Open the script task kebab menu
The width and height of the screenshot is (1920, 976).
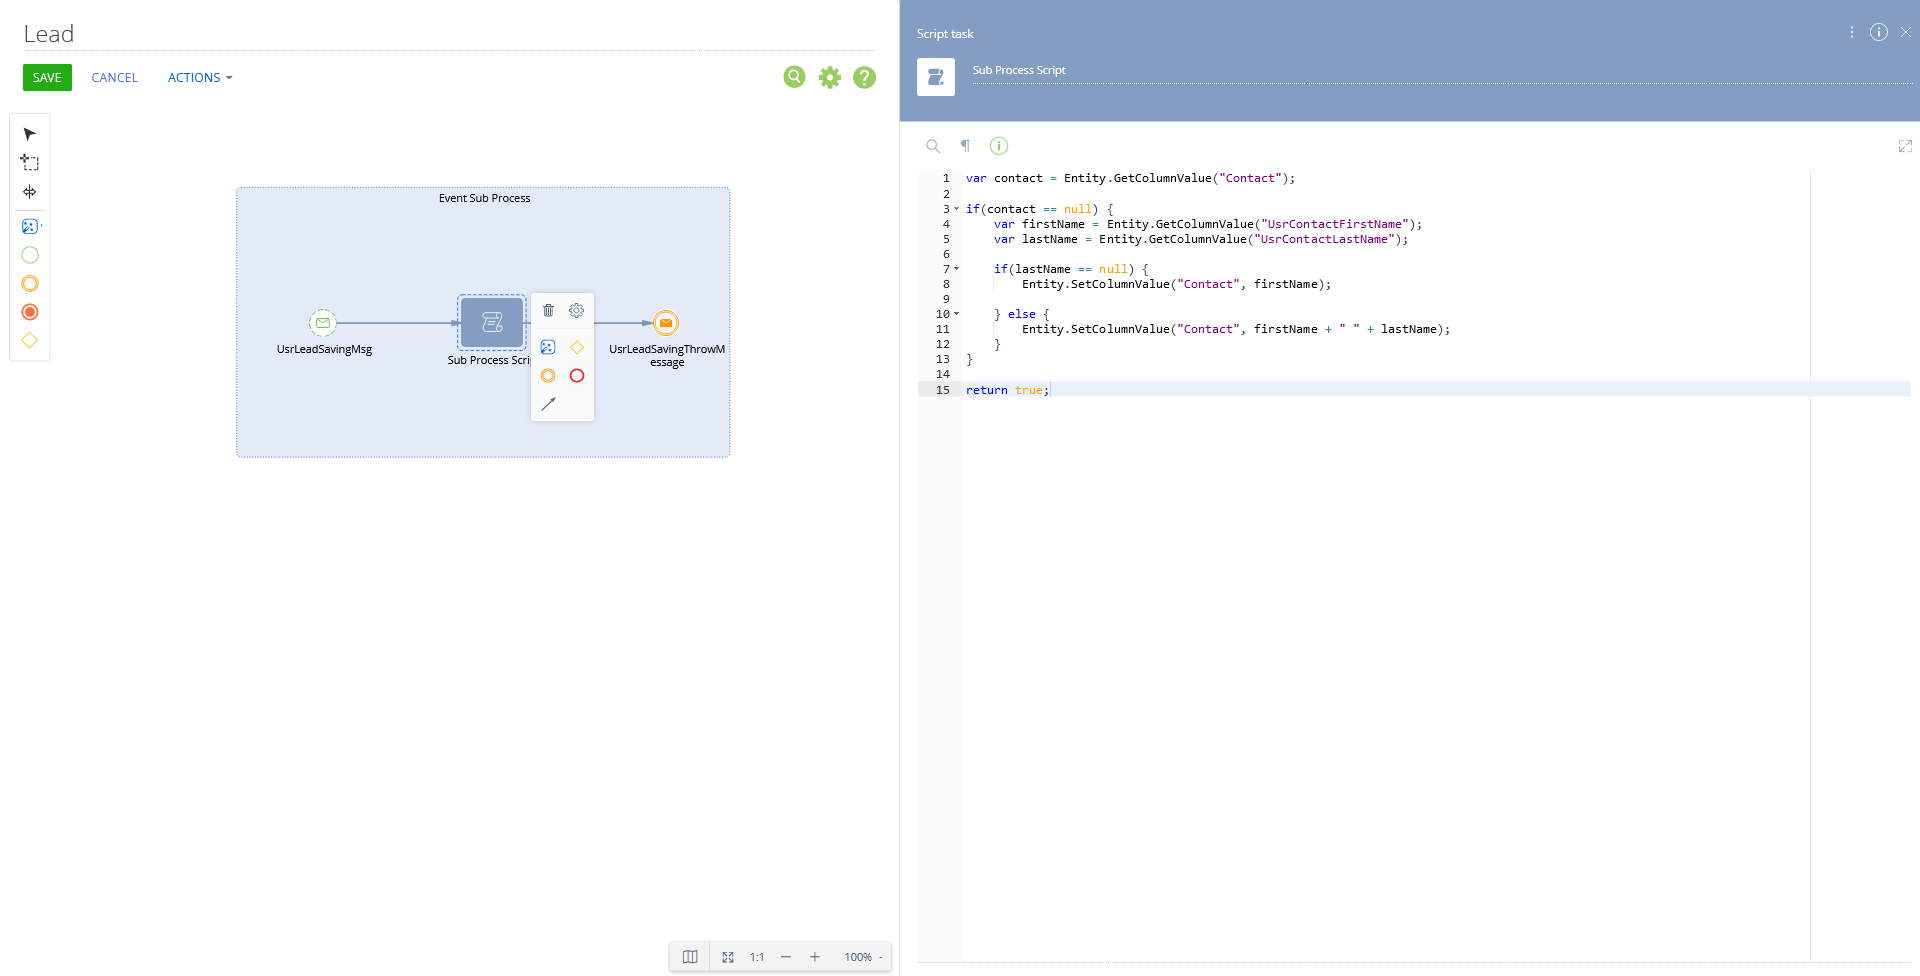tap(1852, 32)
